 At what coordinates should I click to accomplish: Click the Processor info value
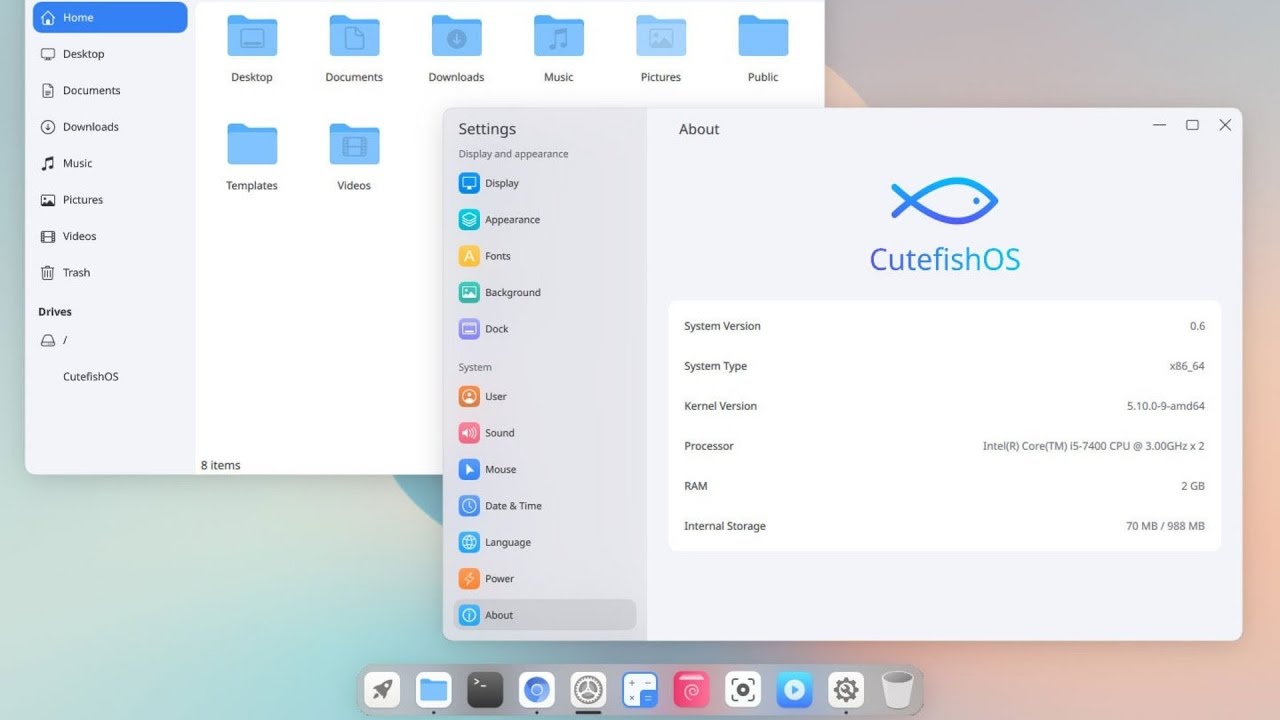pos(1093,446)
